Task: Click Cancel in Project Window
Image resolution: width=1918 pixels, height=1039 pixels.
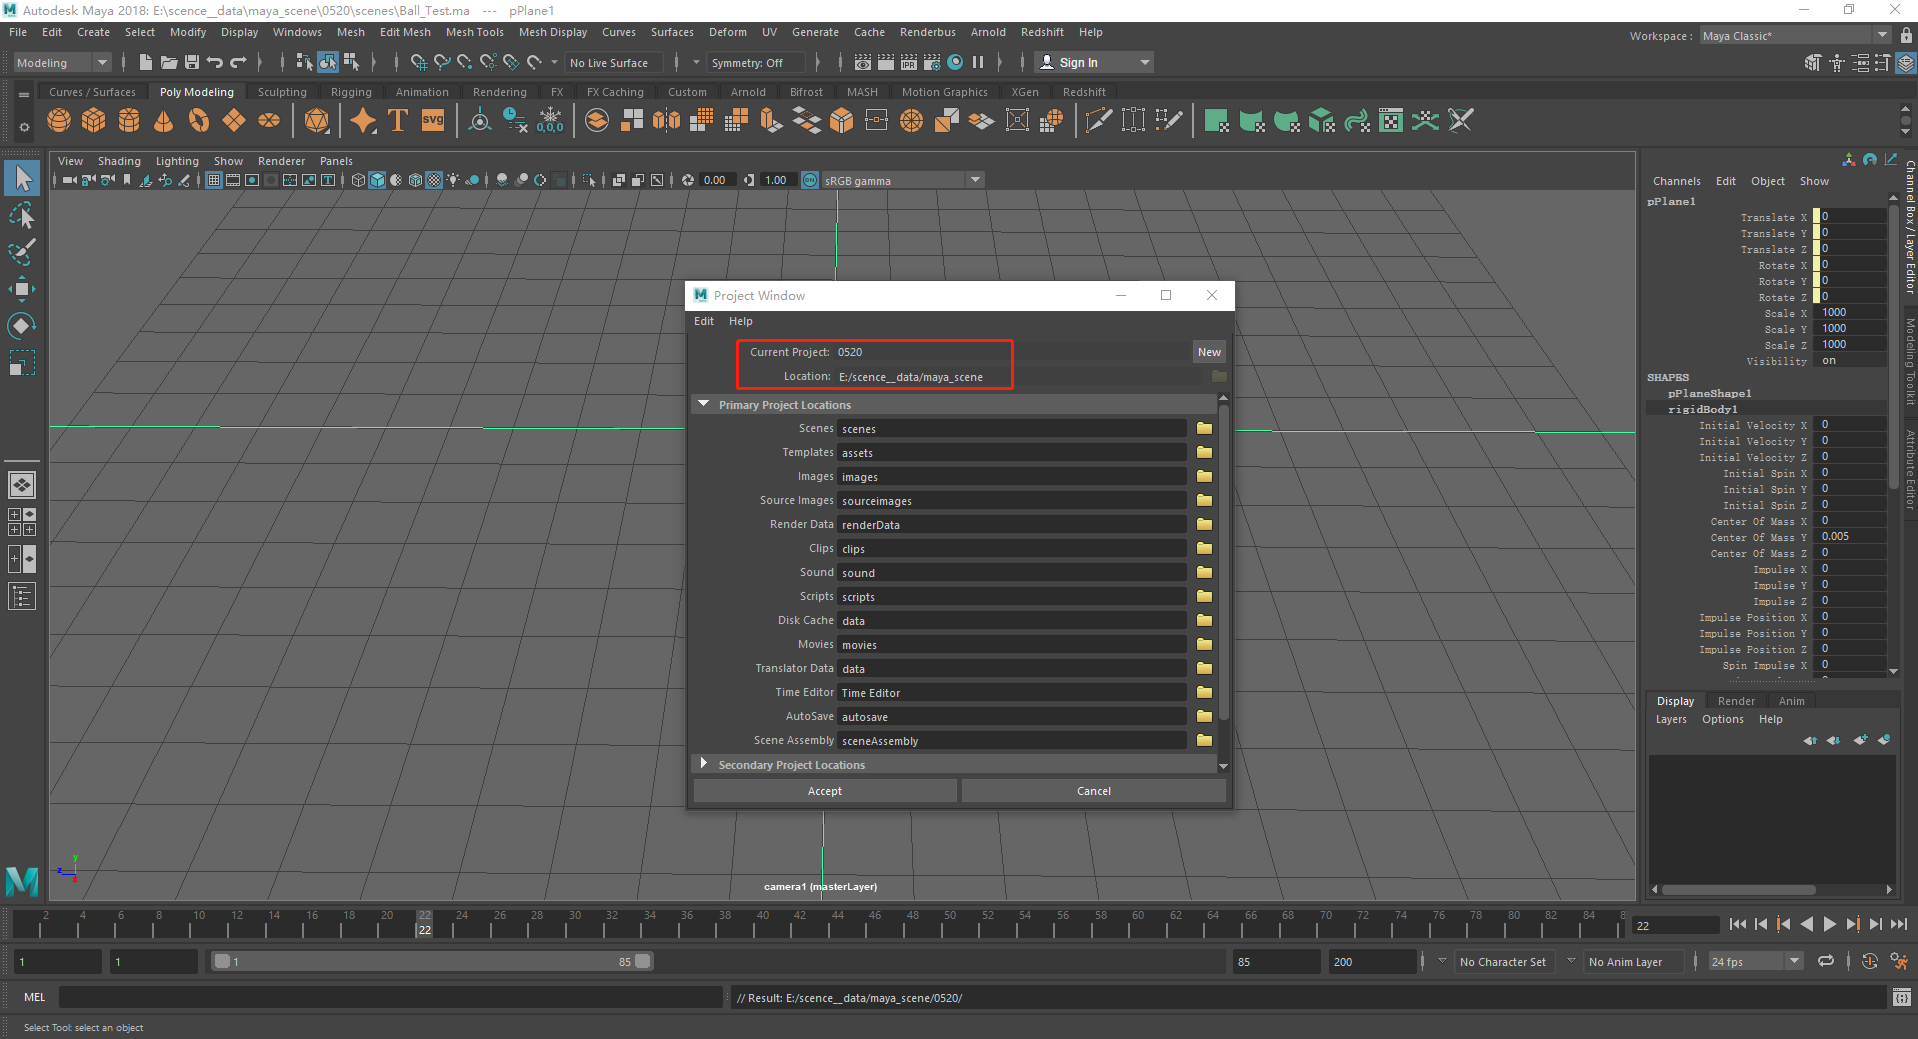Action: 1094,791
